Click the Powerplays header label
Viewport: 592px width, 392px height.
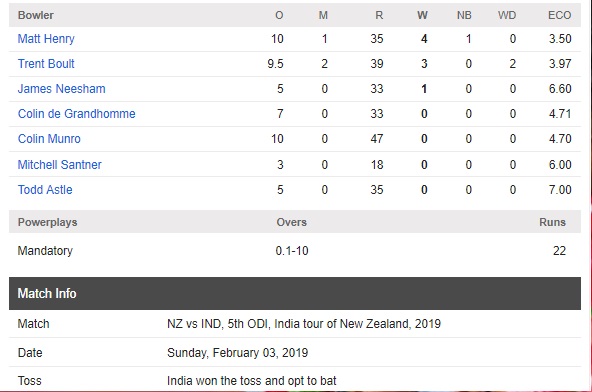[48, 222]
